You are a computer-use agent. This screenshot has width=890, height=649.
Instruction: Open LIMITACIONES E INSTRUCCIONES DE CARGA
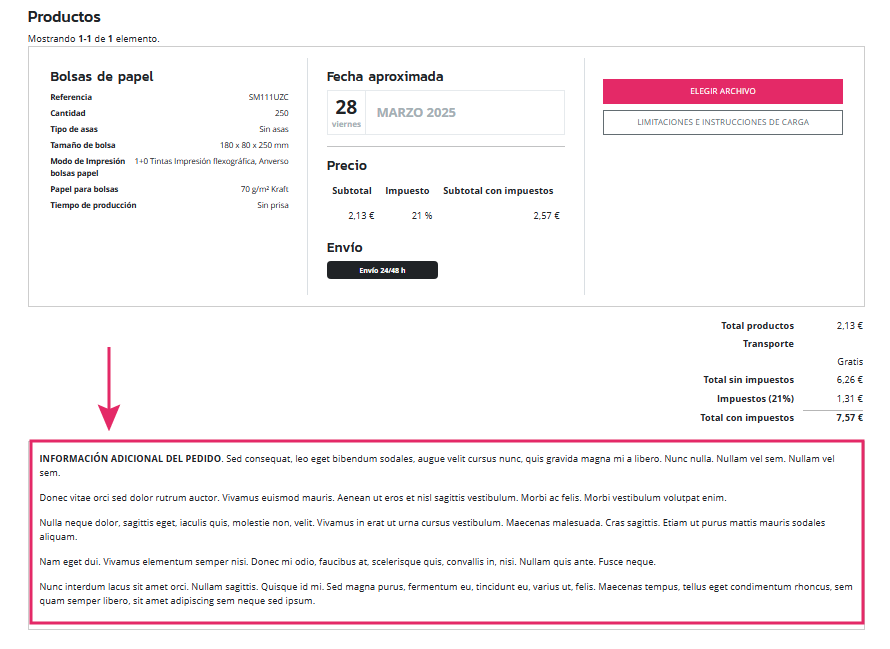(x=722, y=122)
